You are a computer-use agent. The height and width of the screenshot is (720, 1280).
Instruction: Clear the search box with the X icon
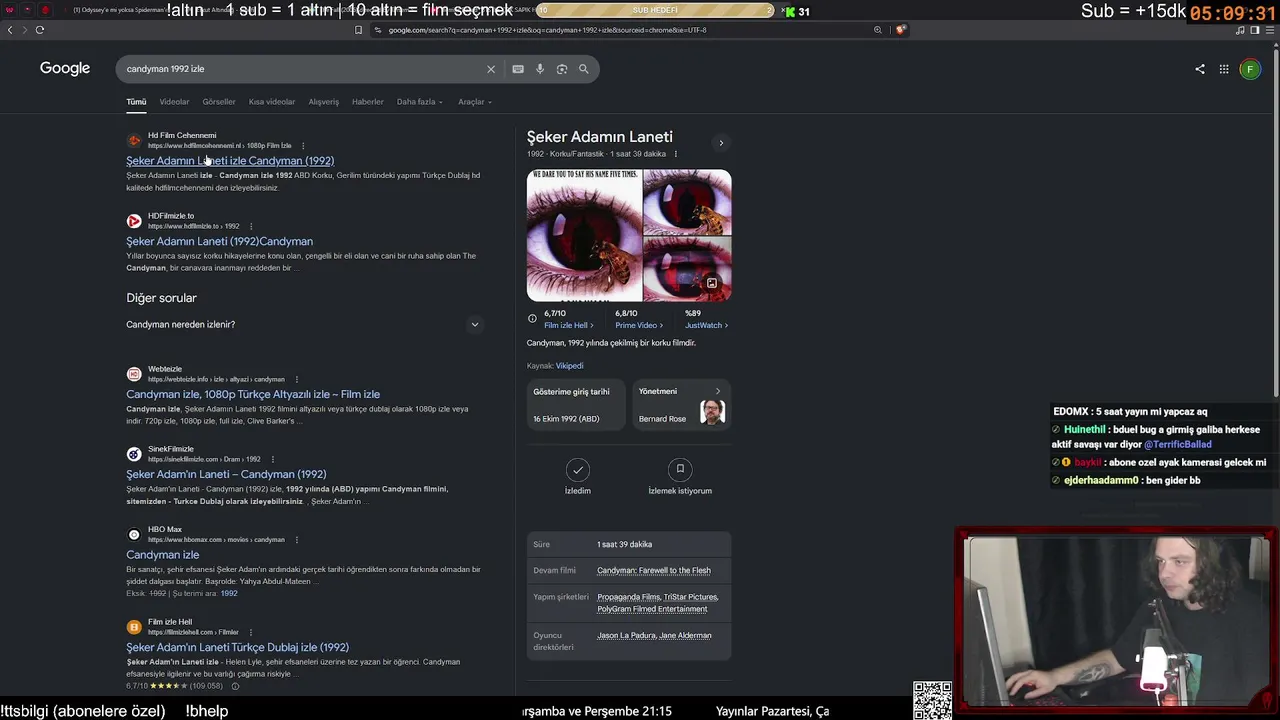pos(491,69)
